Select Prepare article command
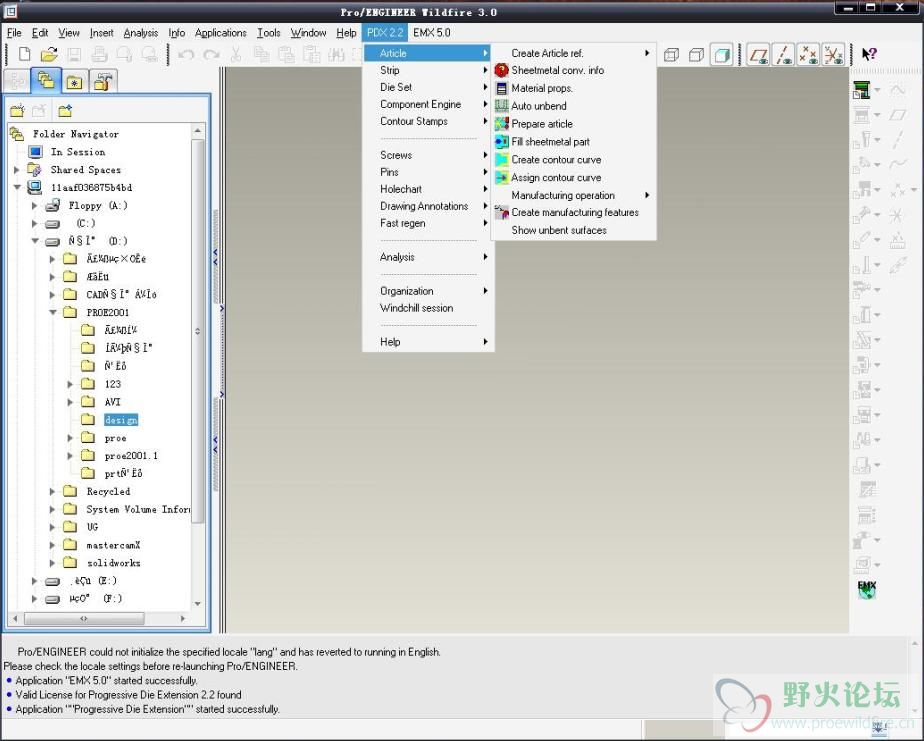The width and height of the screenshot is (924, 741). (542, 124)
